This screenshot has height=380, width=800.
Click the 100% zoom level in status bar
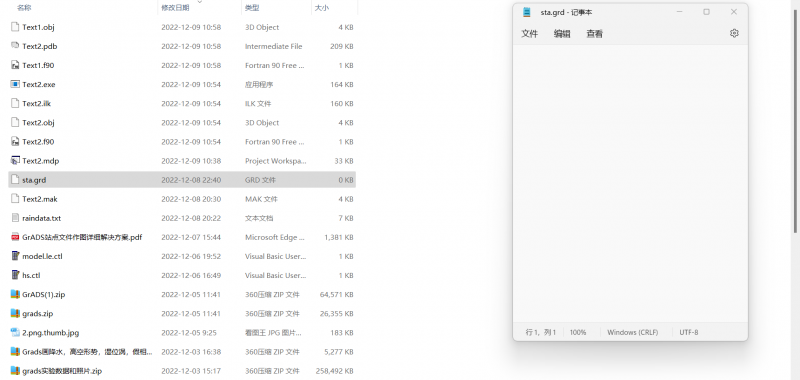pos(578,332)
